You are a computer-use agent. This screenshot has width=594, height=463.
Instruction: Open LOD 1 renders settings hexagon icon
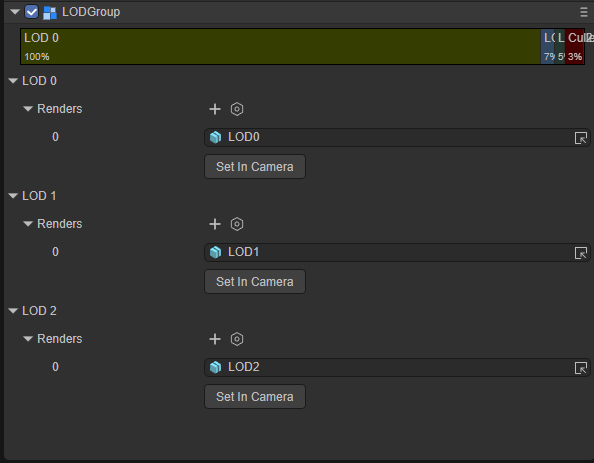[x=237, y=224]
